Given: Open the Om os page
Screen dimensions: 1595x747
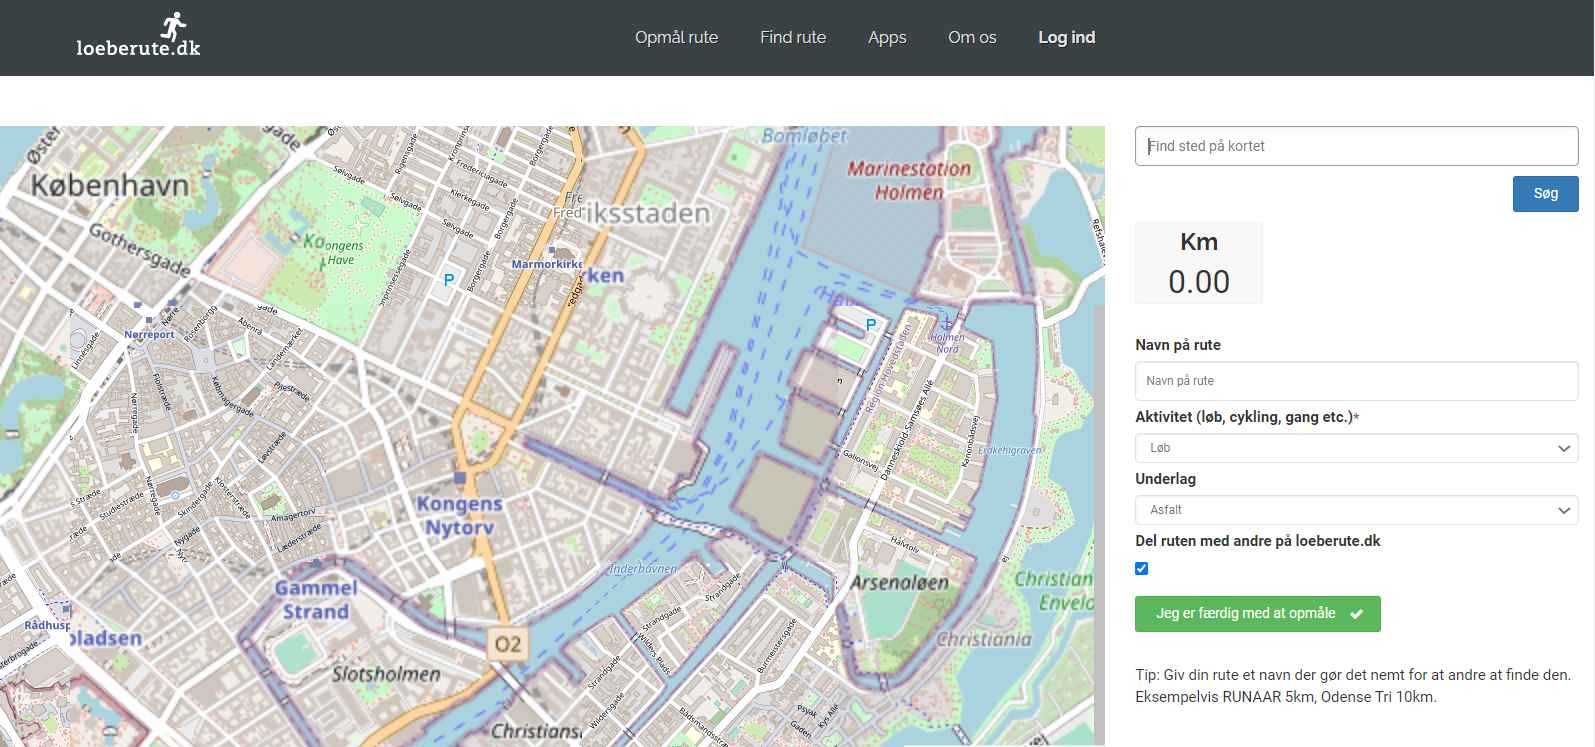Looking at the screenshot, I should [972, 37].
